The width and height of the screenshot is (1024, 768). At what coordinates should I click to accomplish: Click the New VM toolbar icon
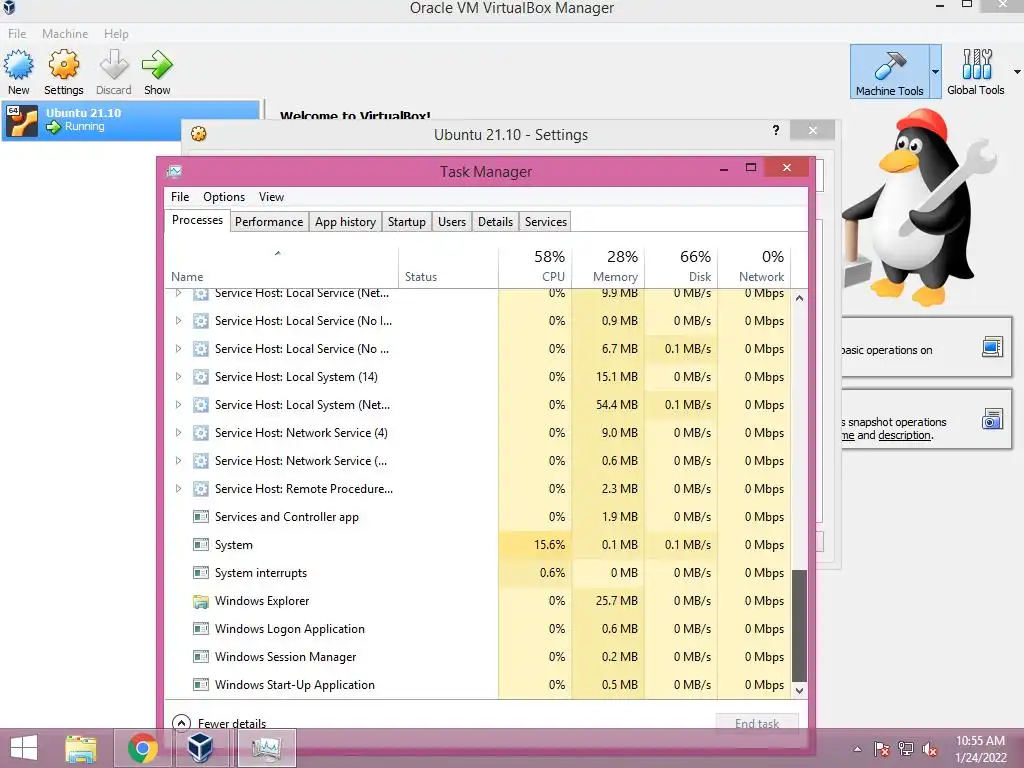point(18,65)
